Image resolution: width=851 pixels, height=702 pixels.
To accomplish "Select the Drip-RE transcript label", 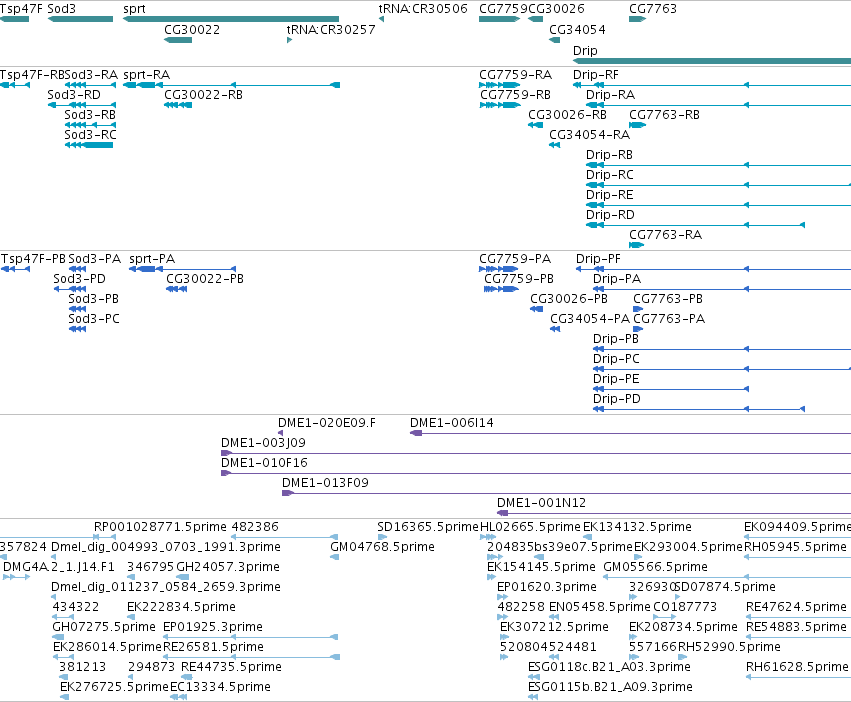I will point(609,194).
